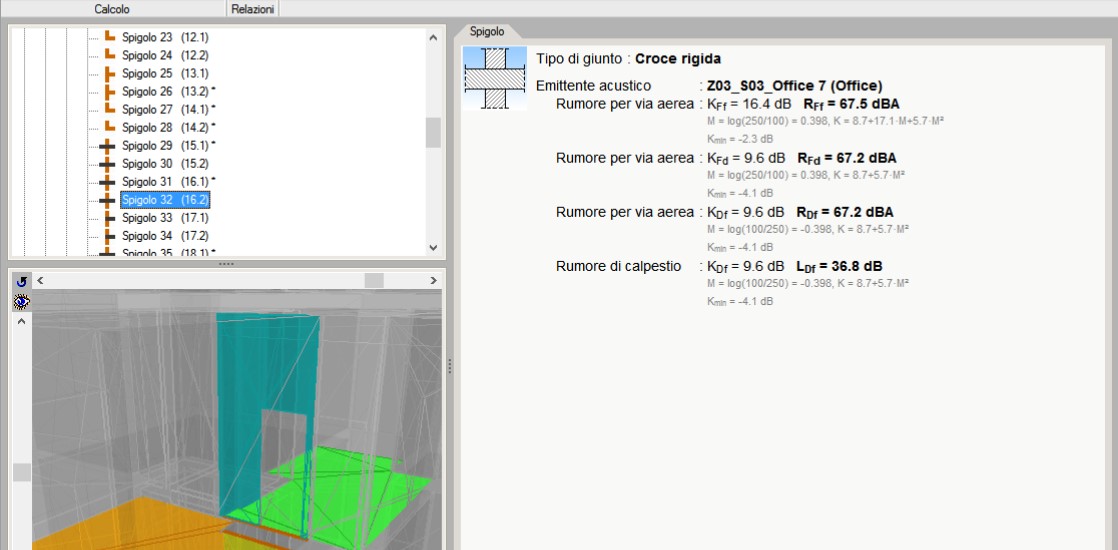1118x550 pixels.
Task: Open the Calcolo tab
Action: pos(112,9)
